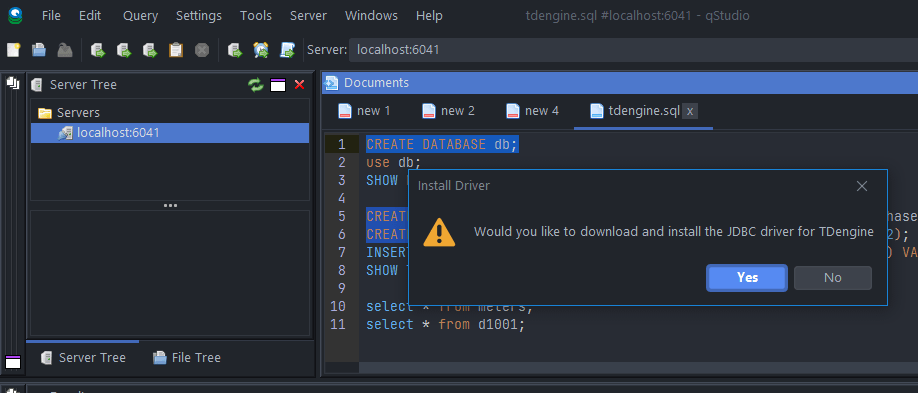This screenshot has height=393, width=918.
Task: Click the qStudio application logo icon
Action: click(x=15, y=15)
